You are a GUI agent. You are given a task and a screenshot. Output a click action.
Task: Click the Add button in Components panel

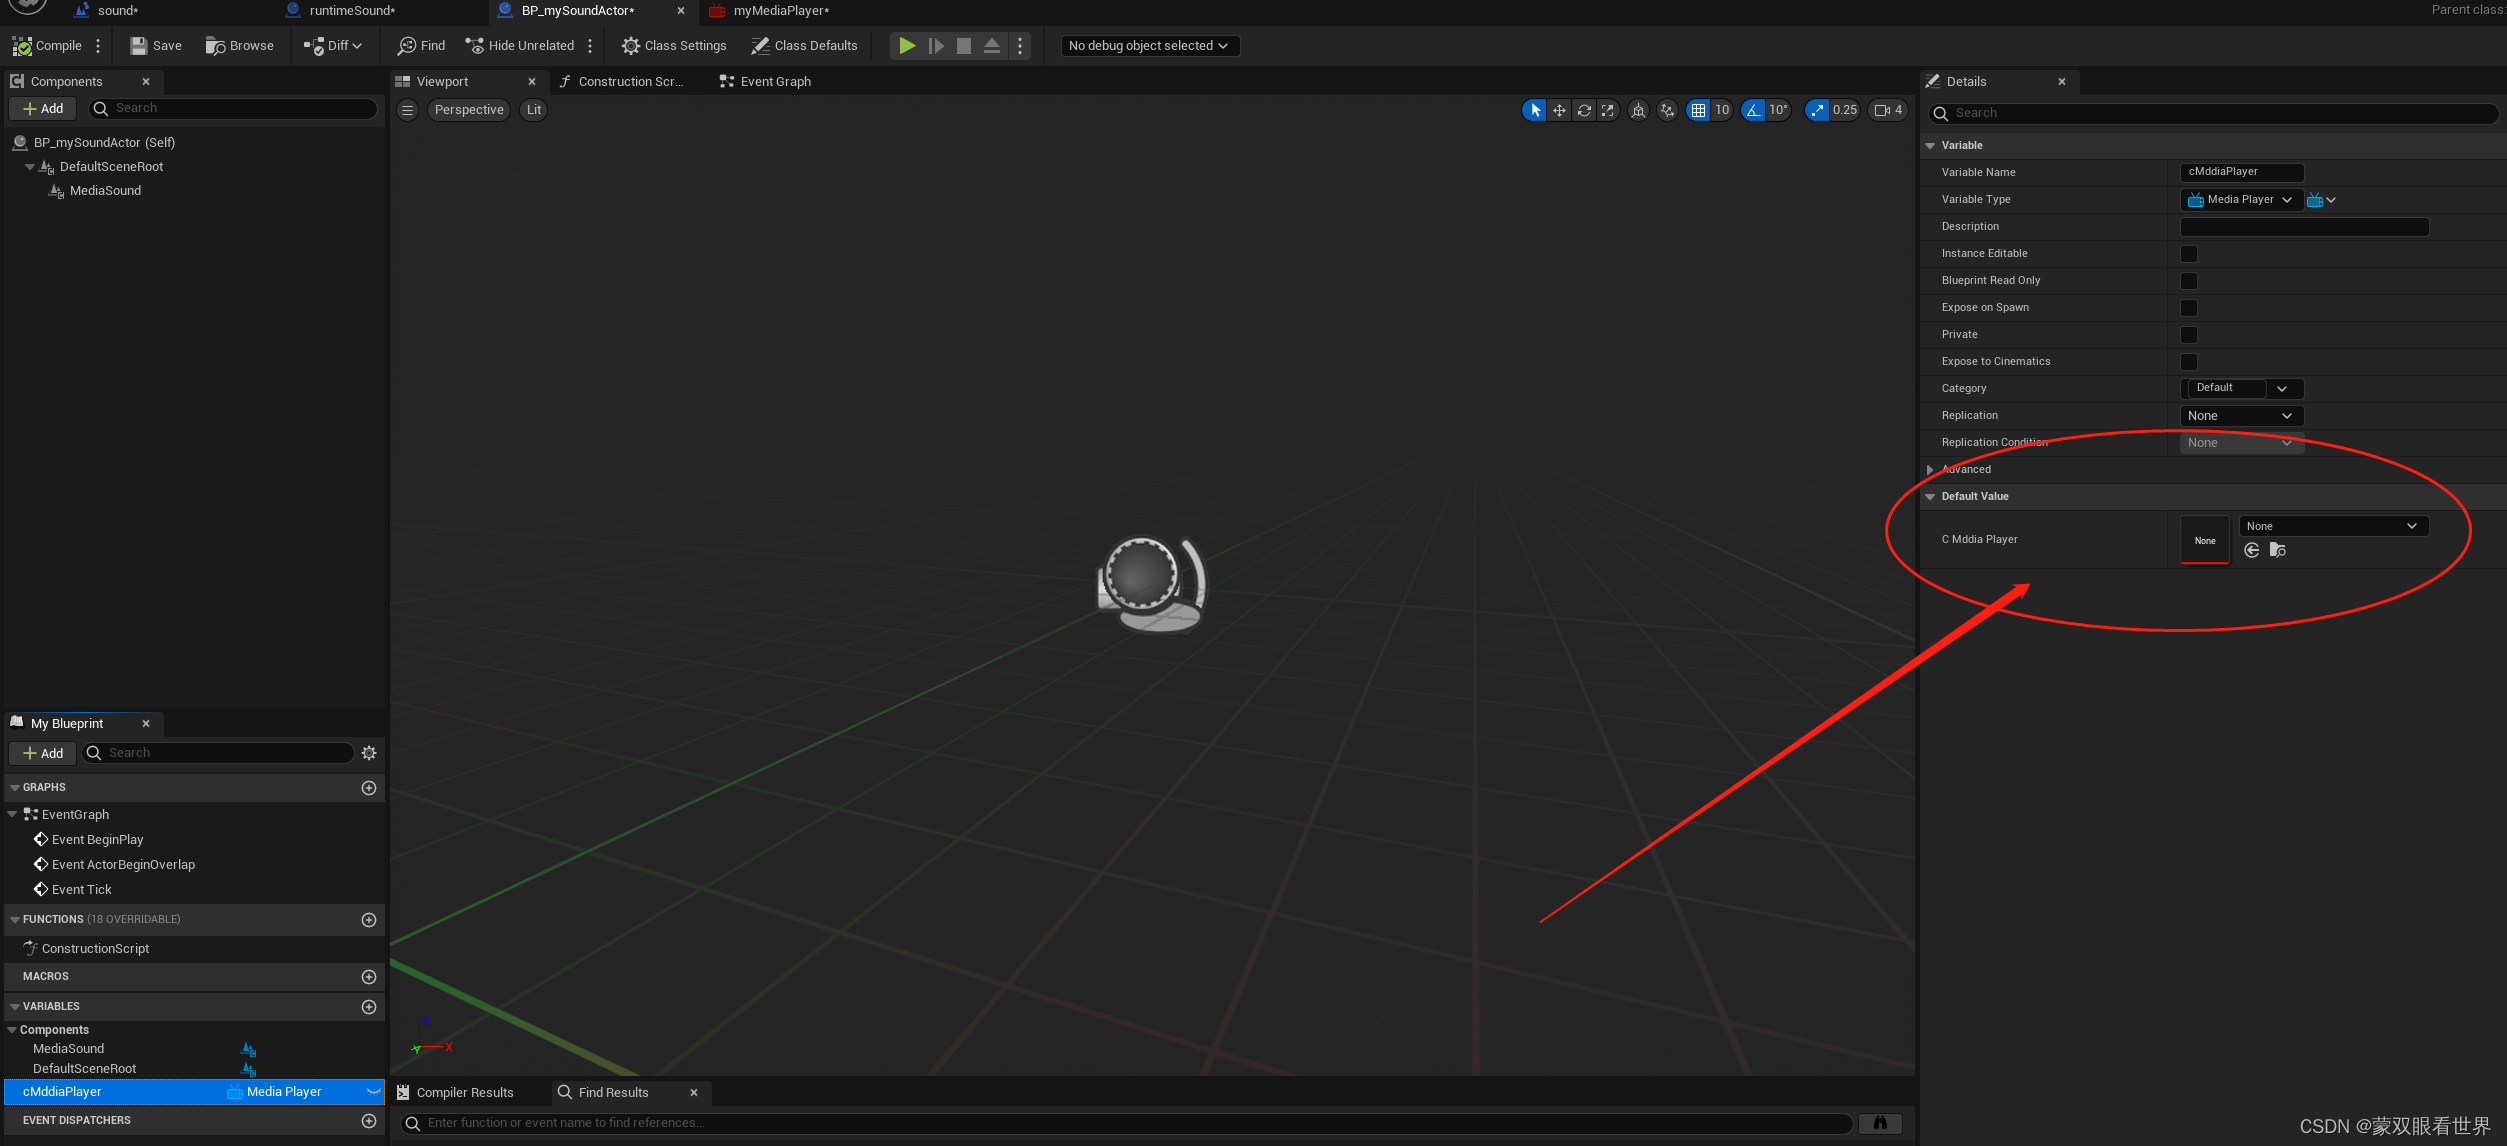point(42,109)
